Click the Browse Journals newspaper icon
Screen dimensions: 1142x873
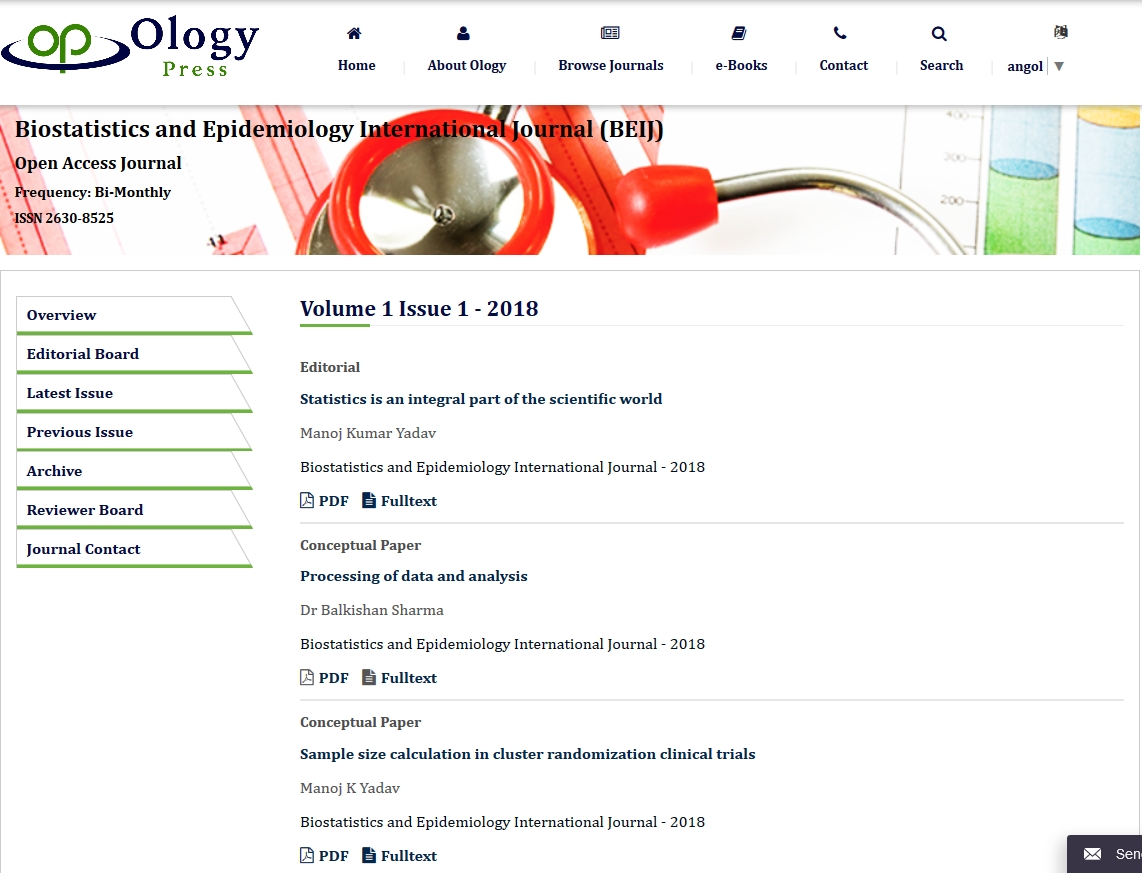point(610,33)
